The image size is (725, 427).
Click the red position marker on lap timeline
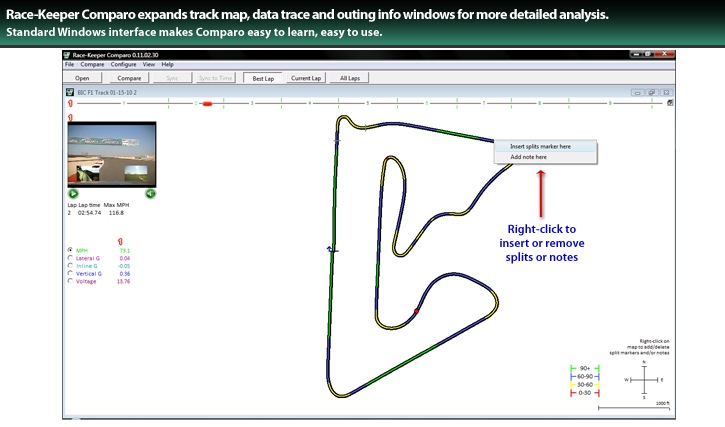(207, 102)
